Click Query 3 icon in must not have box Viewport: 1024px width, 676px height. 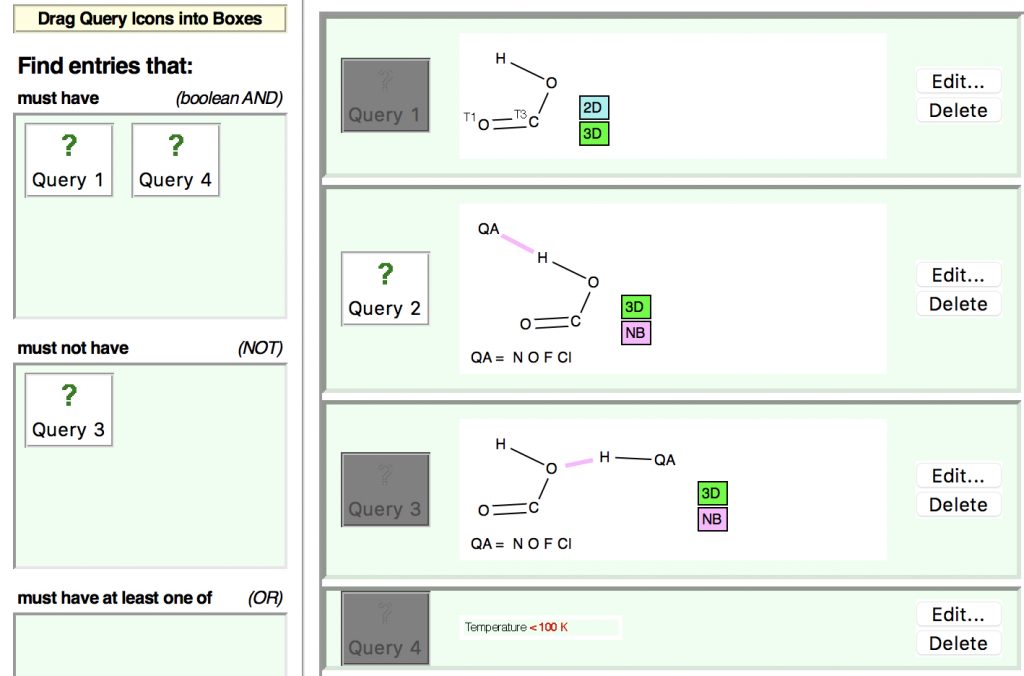point(69,410)
